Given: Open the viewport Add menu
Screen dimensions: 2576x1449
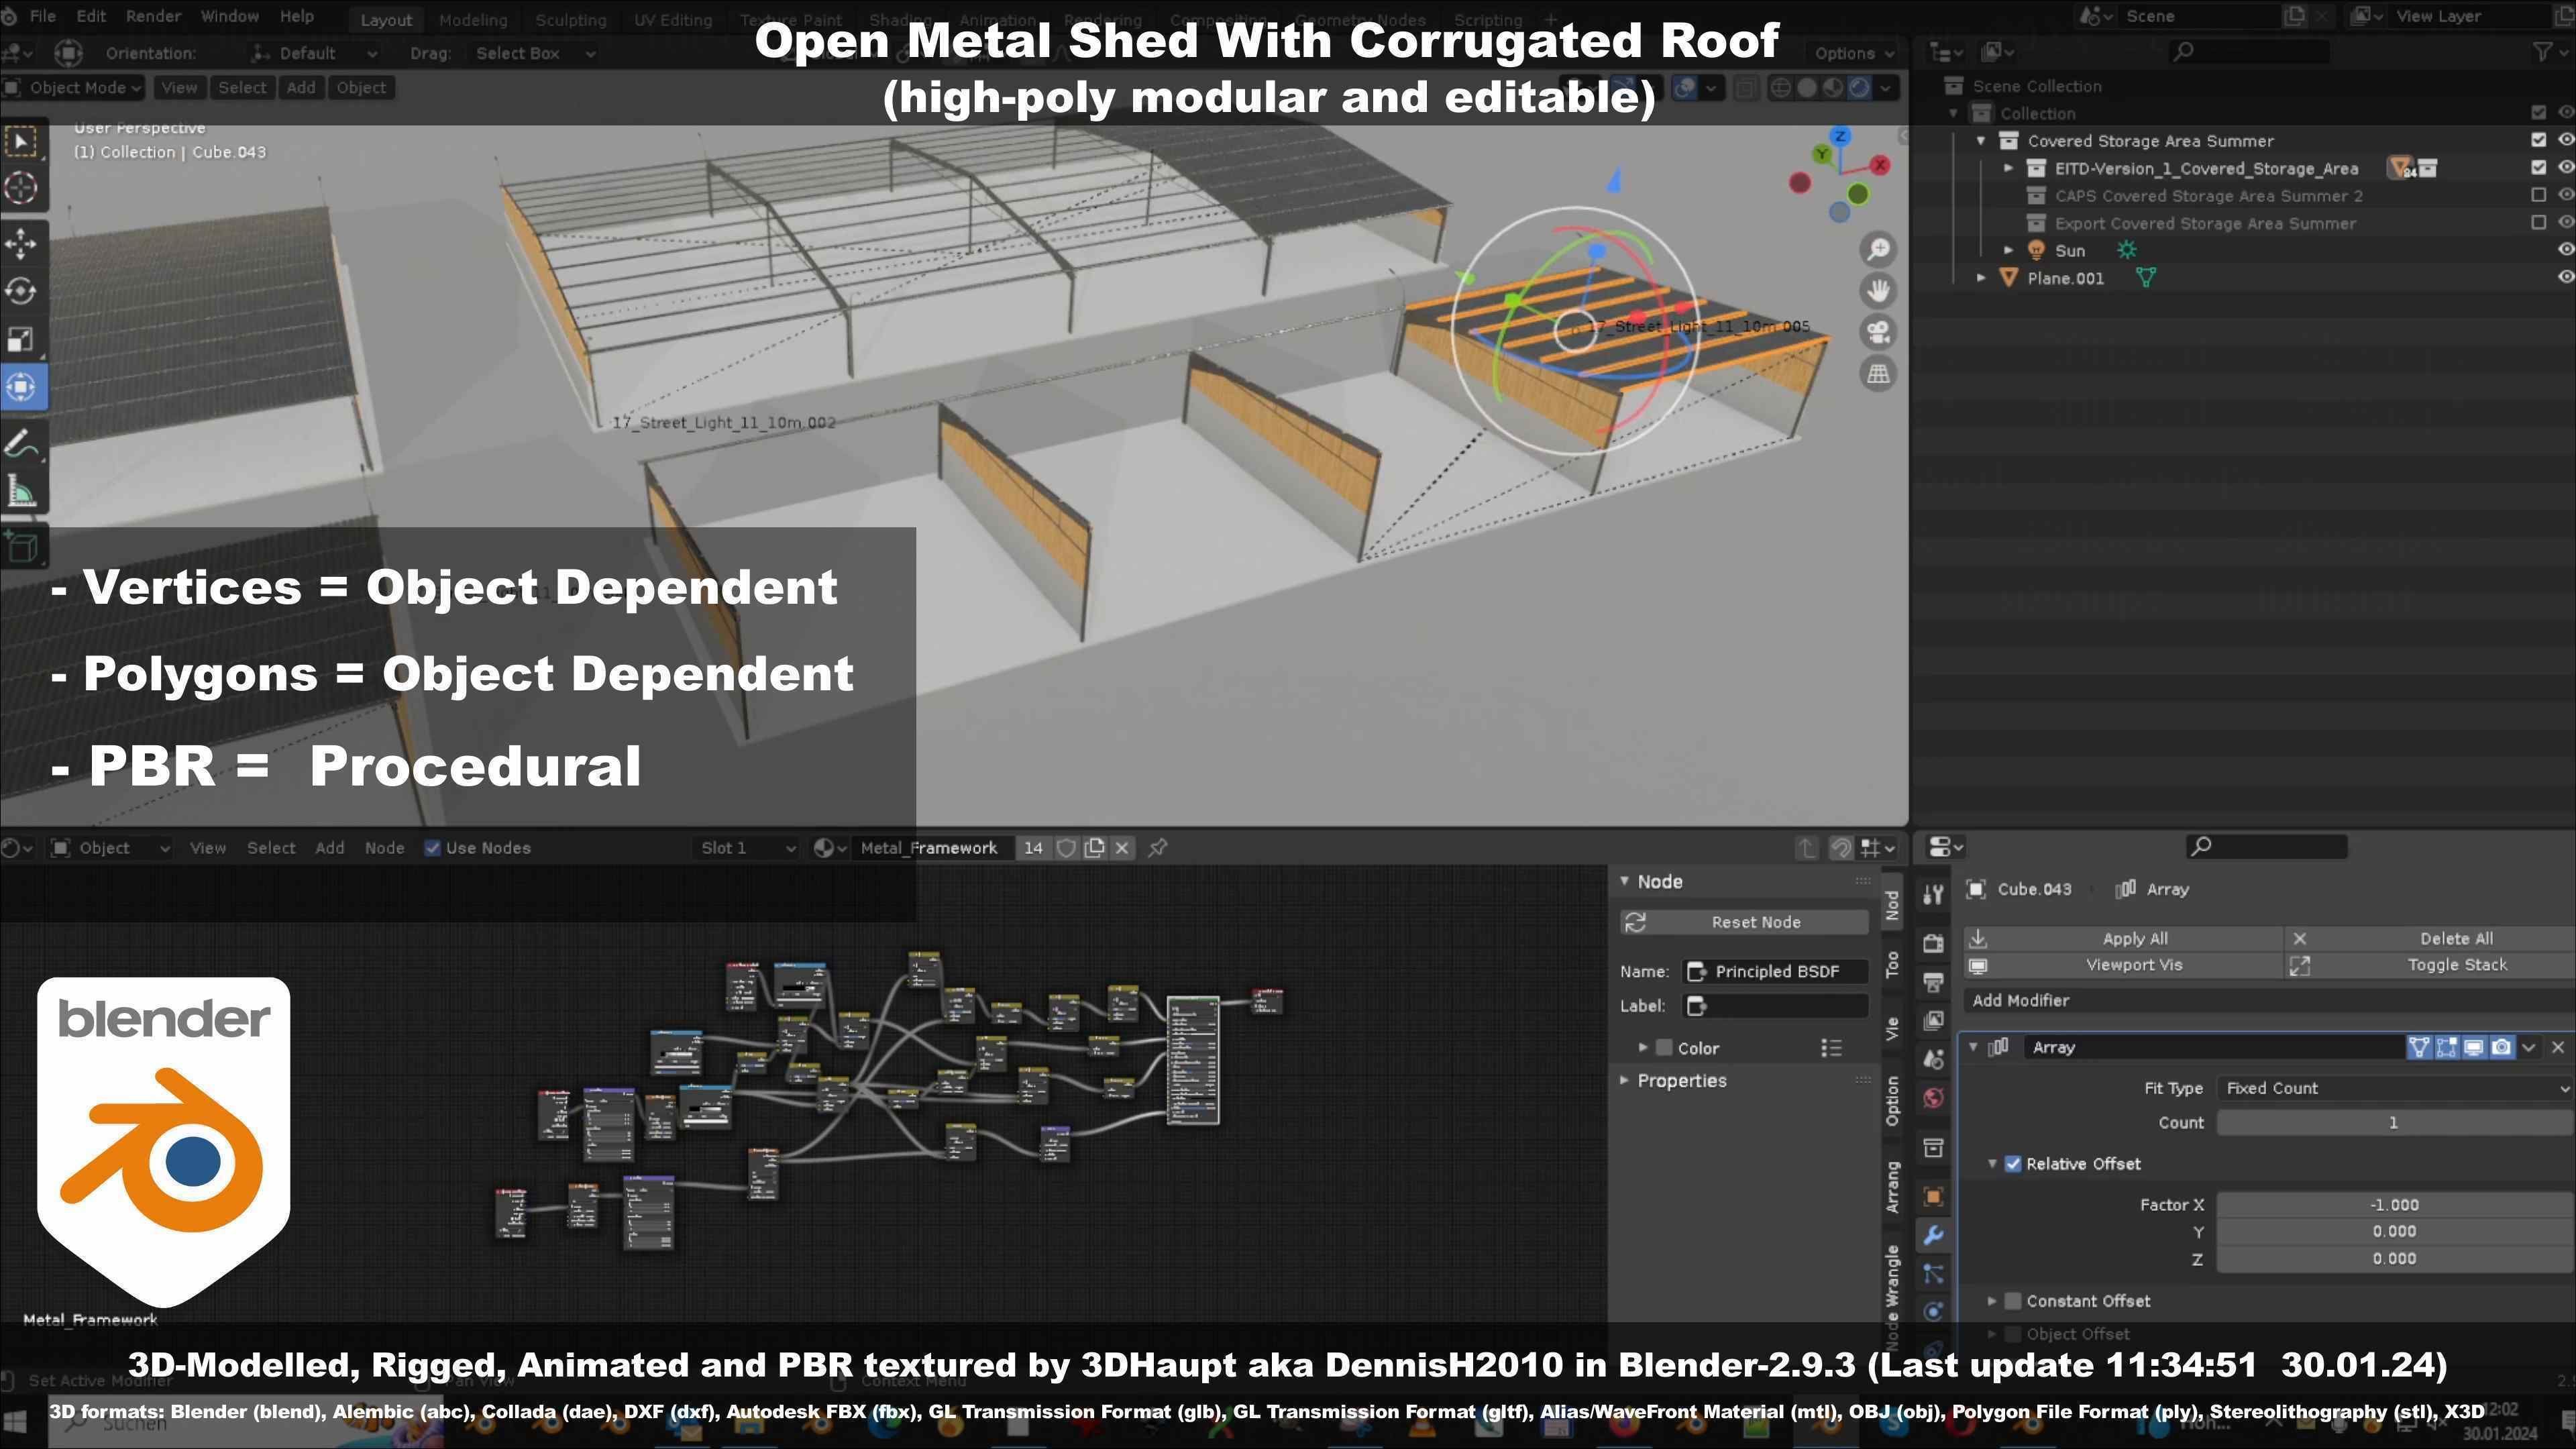Looking at the screenshot, I should tap(301, 88).
